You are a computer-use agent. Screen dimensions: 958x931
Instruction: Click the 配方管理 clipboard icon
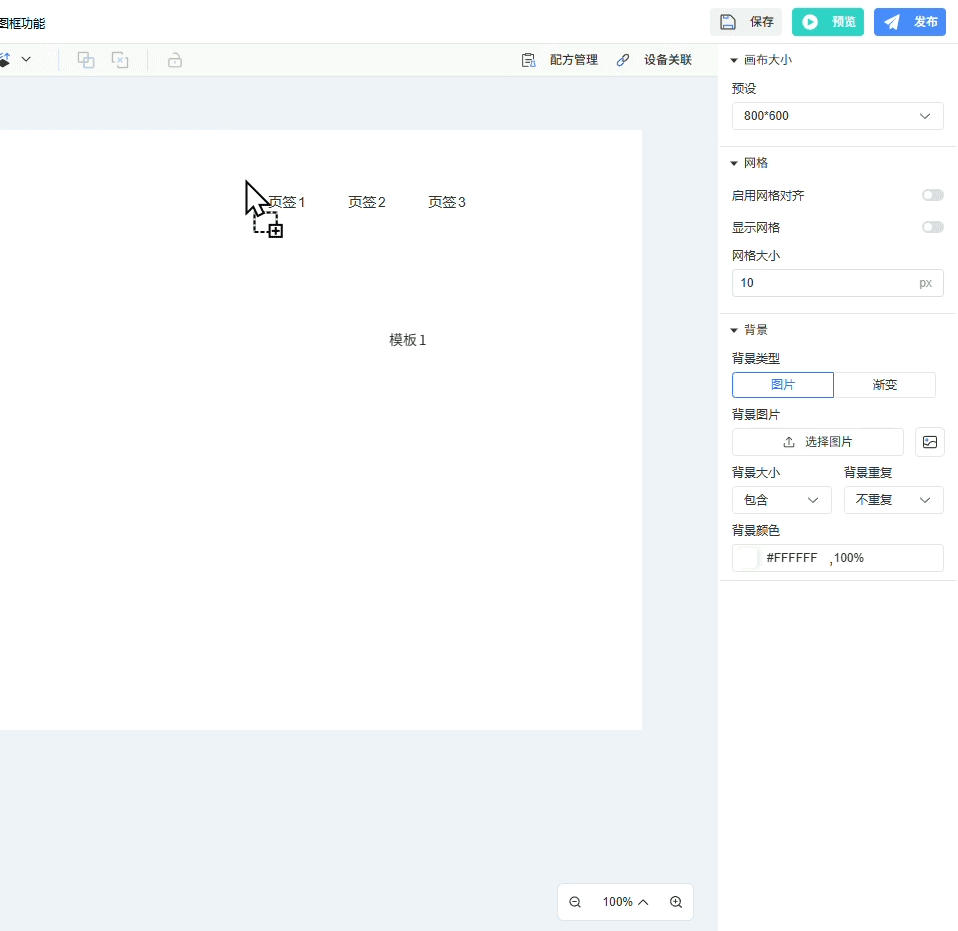529,60
